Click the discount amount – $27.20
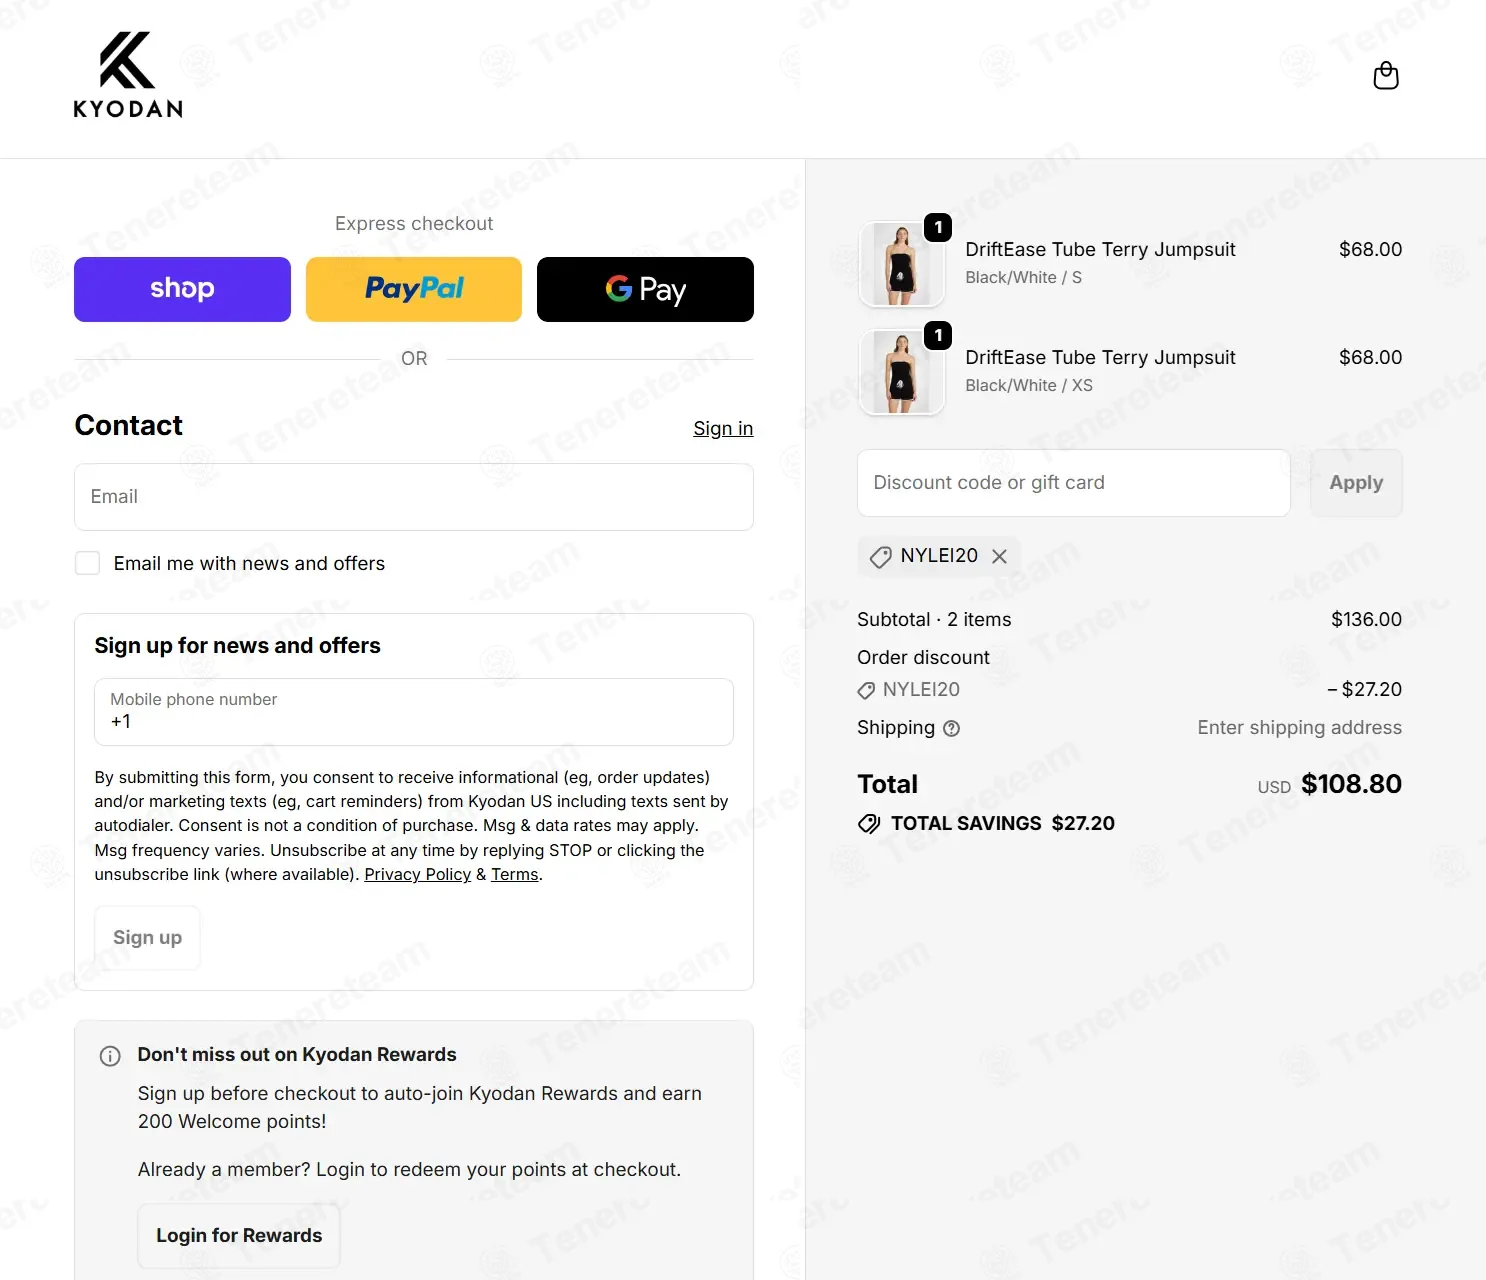1486x1280 pixels. pyautogui.click(x=1364, y=690)
